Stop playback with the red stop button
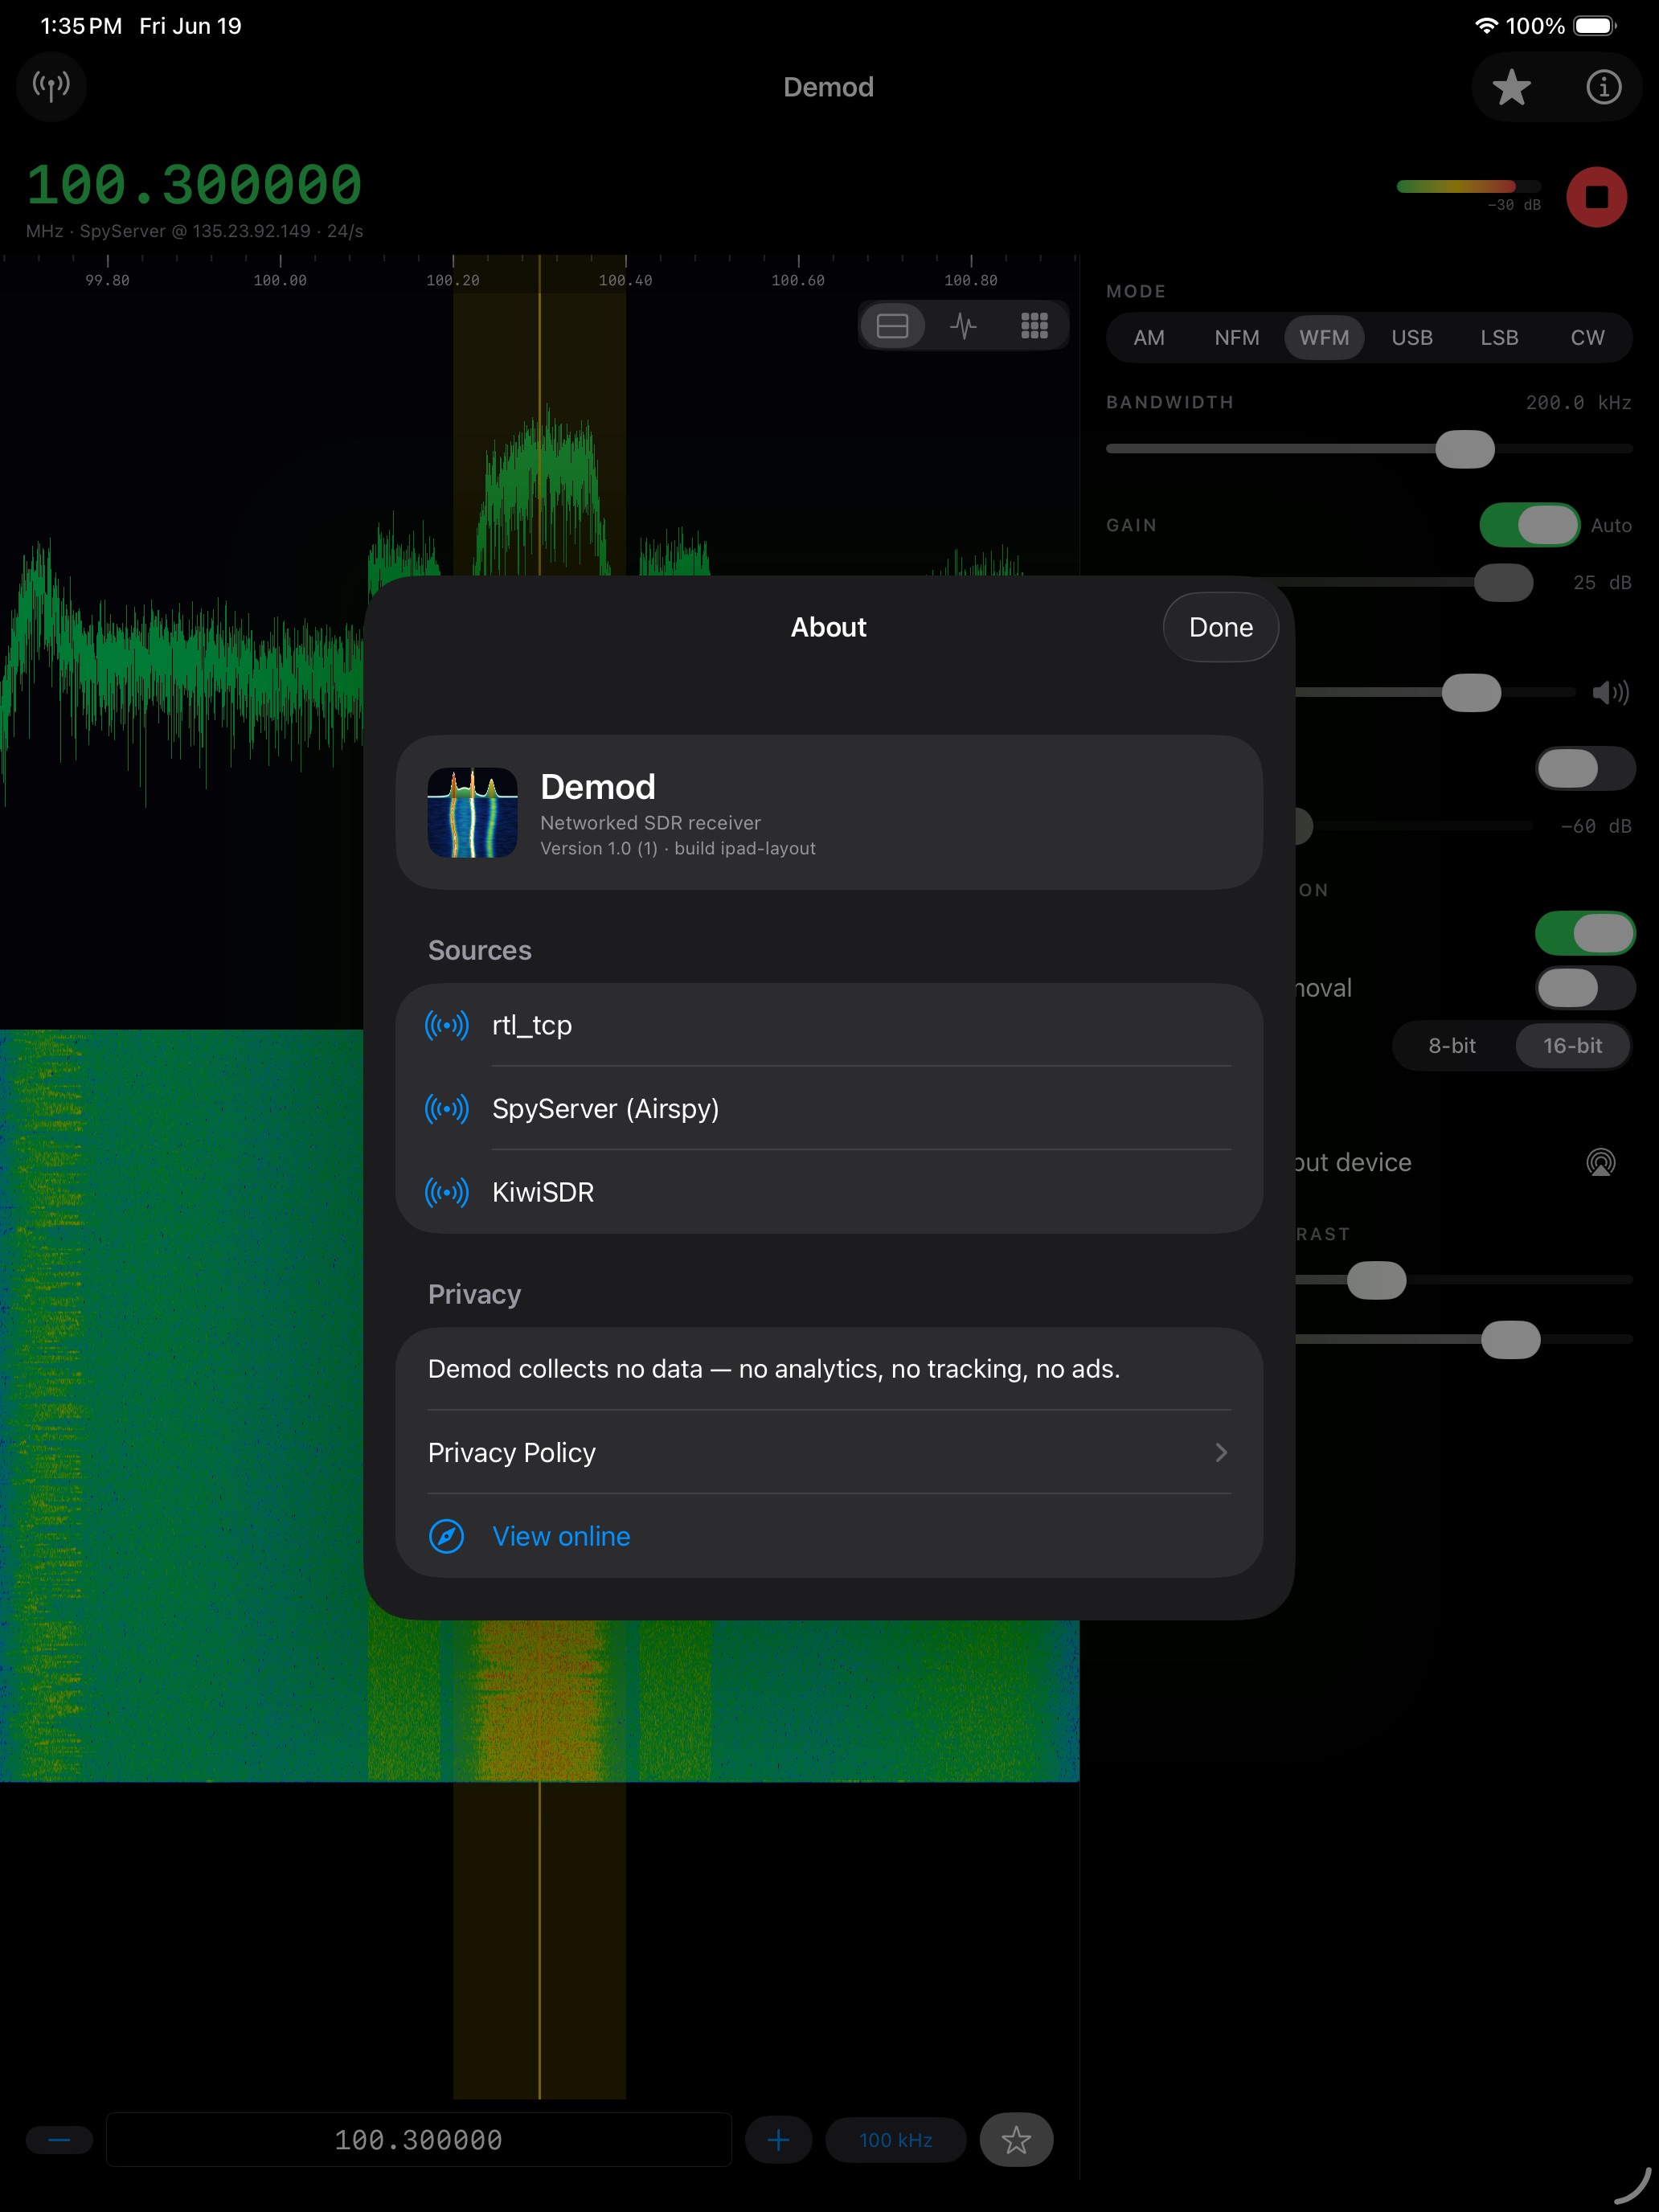The height and width of the screenshot is (2212, 1659). (1596, 196)
